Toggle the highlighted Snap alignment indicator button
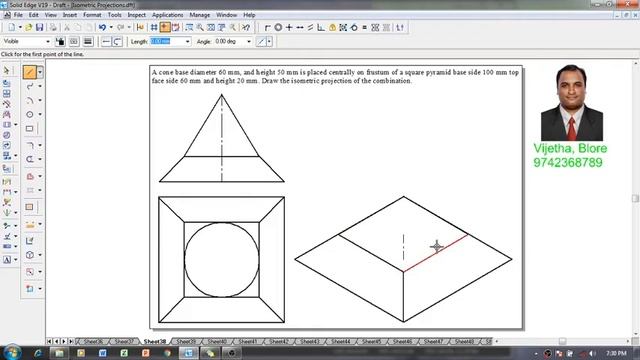 165,27
